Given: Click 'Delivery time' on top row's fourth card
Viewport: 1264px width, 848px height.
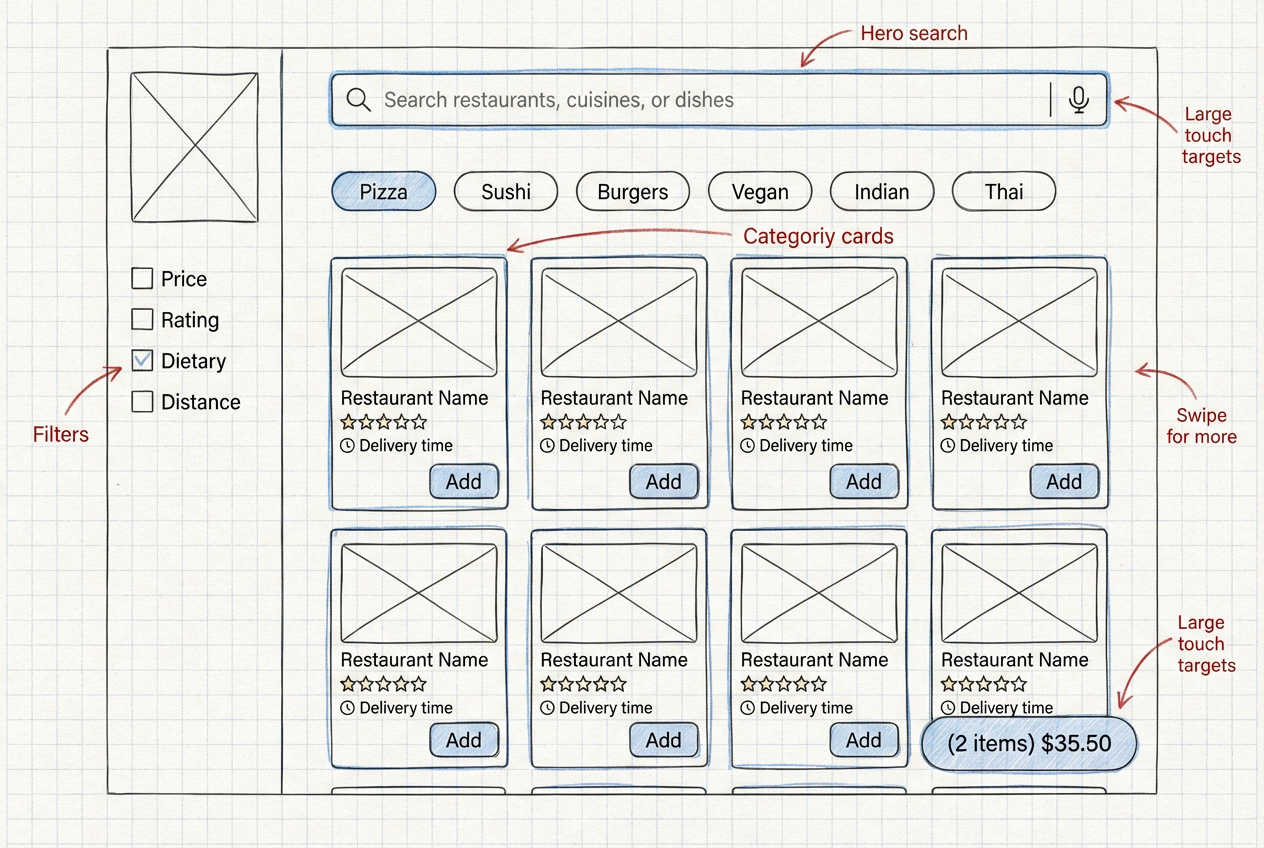Looking at the screenshot, I should 1006,446.
